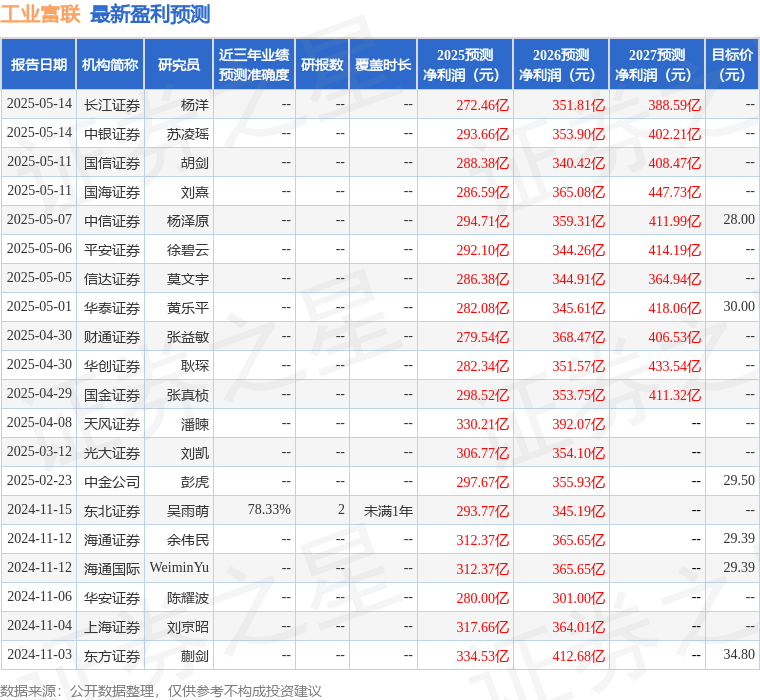The height and width of the screenshot is (700, 760).
Task: Click the 目标价 column header
Action: coord(733,65)
